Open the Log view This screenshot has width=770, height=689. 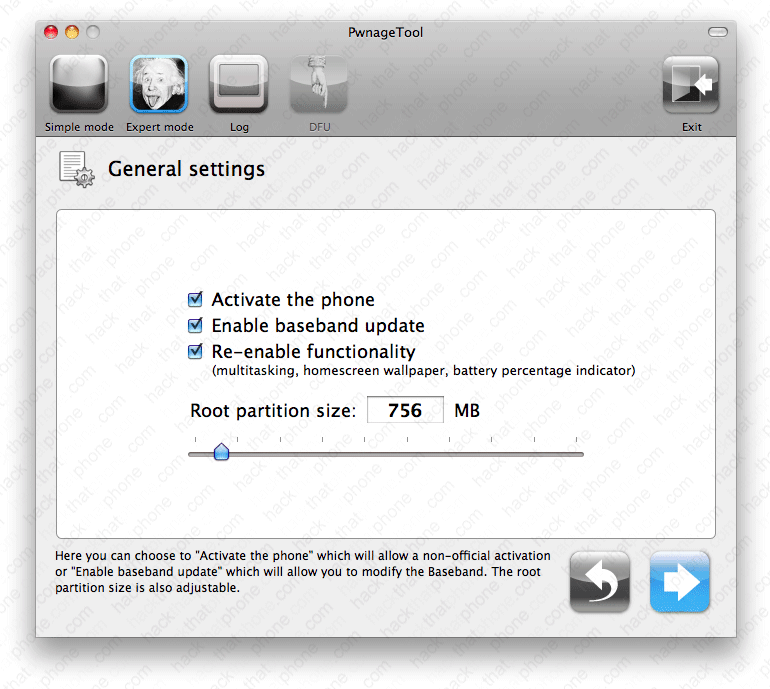coord(239,85)
